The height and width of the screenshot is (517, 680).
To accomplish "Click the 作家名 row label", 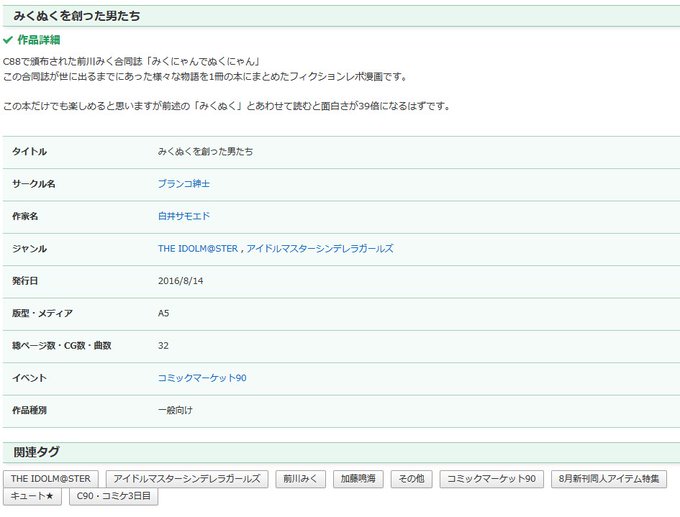I will [25, 216].
